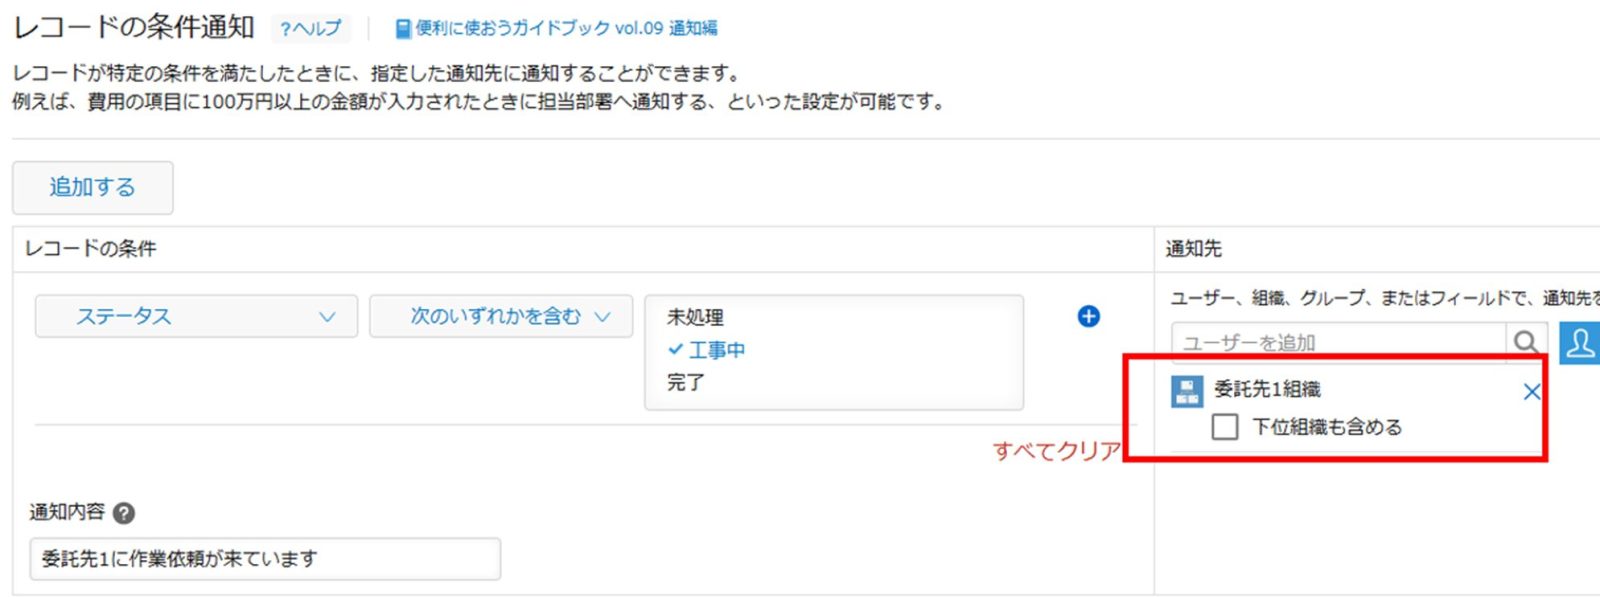Click the 追加する button
This screenshot has width=1600, height=597.
[x=93, y=187]
